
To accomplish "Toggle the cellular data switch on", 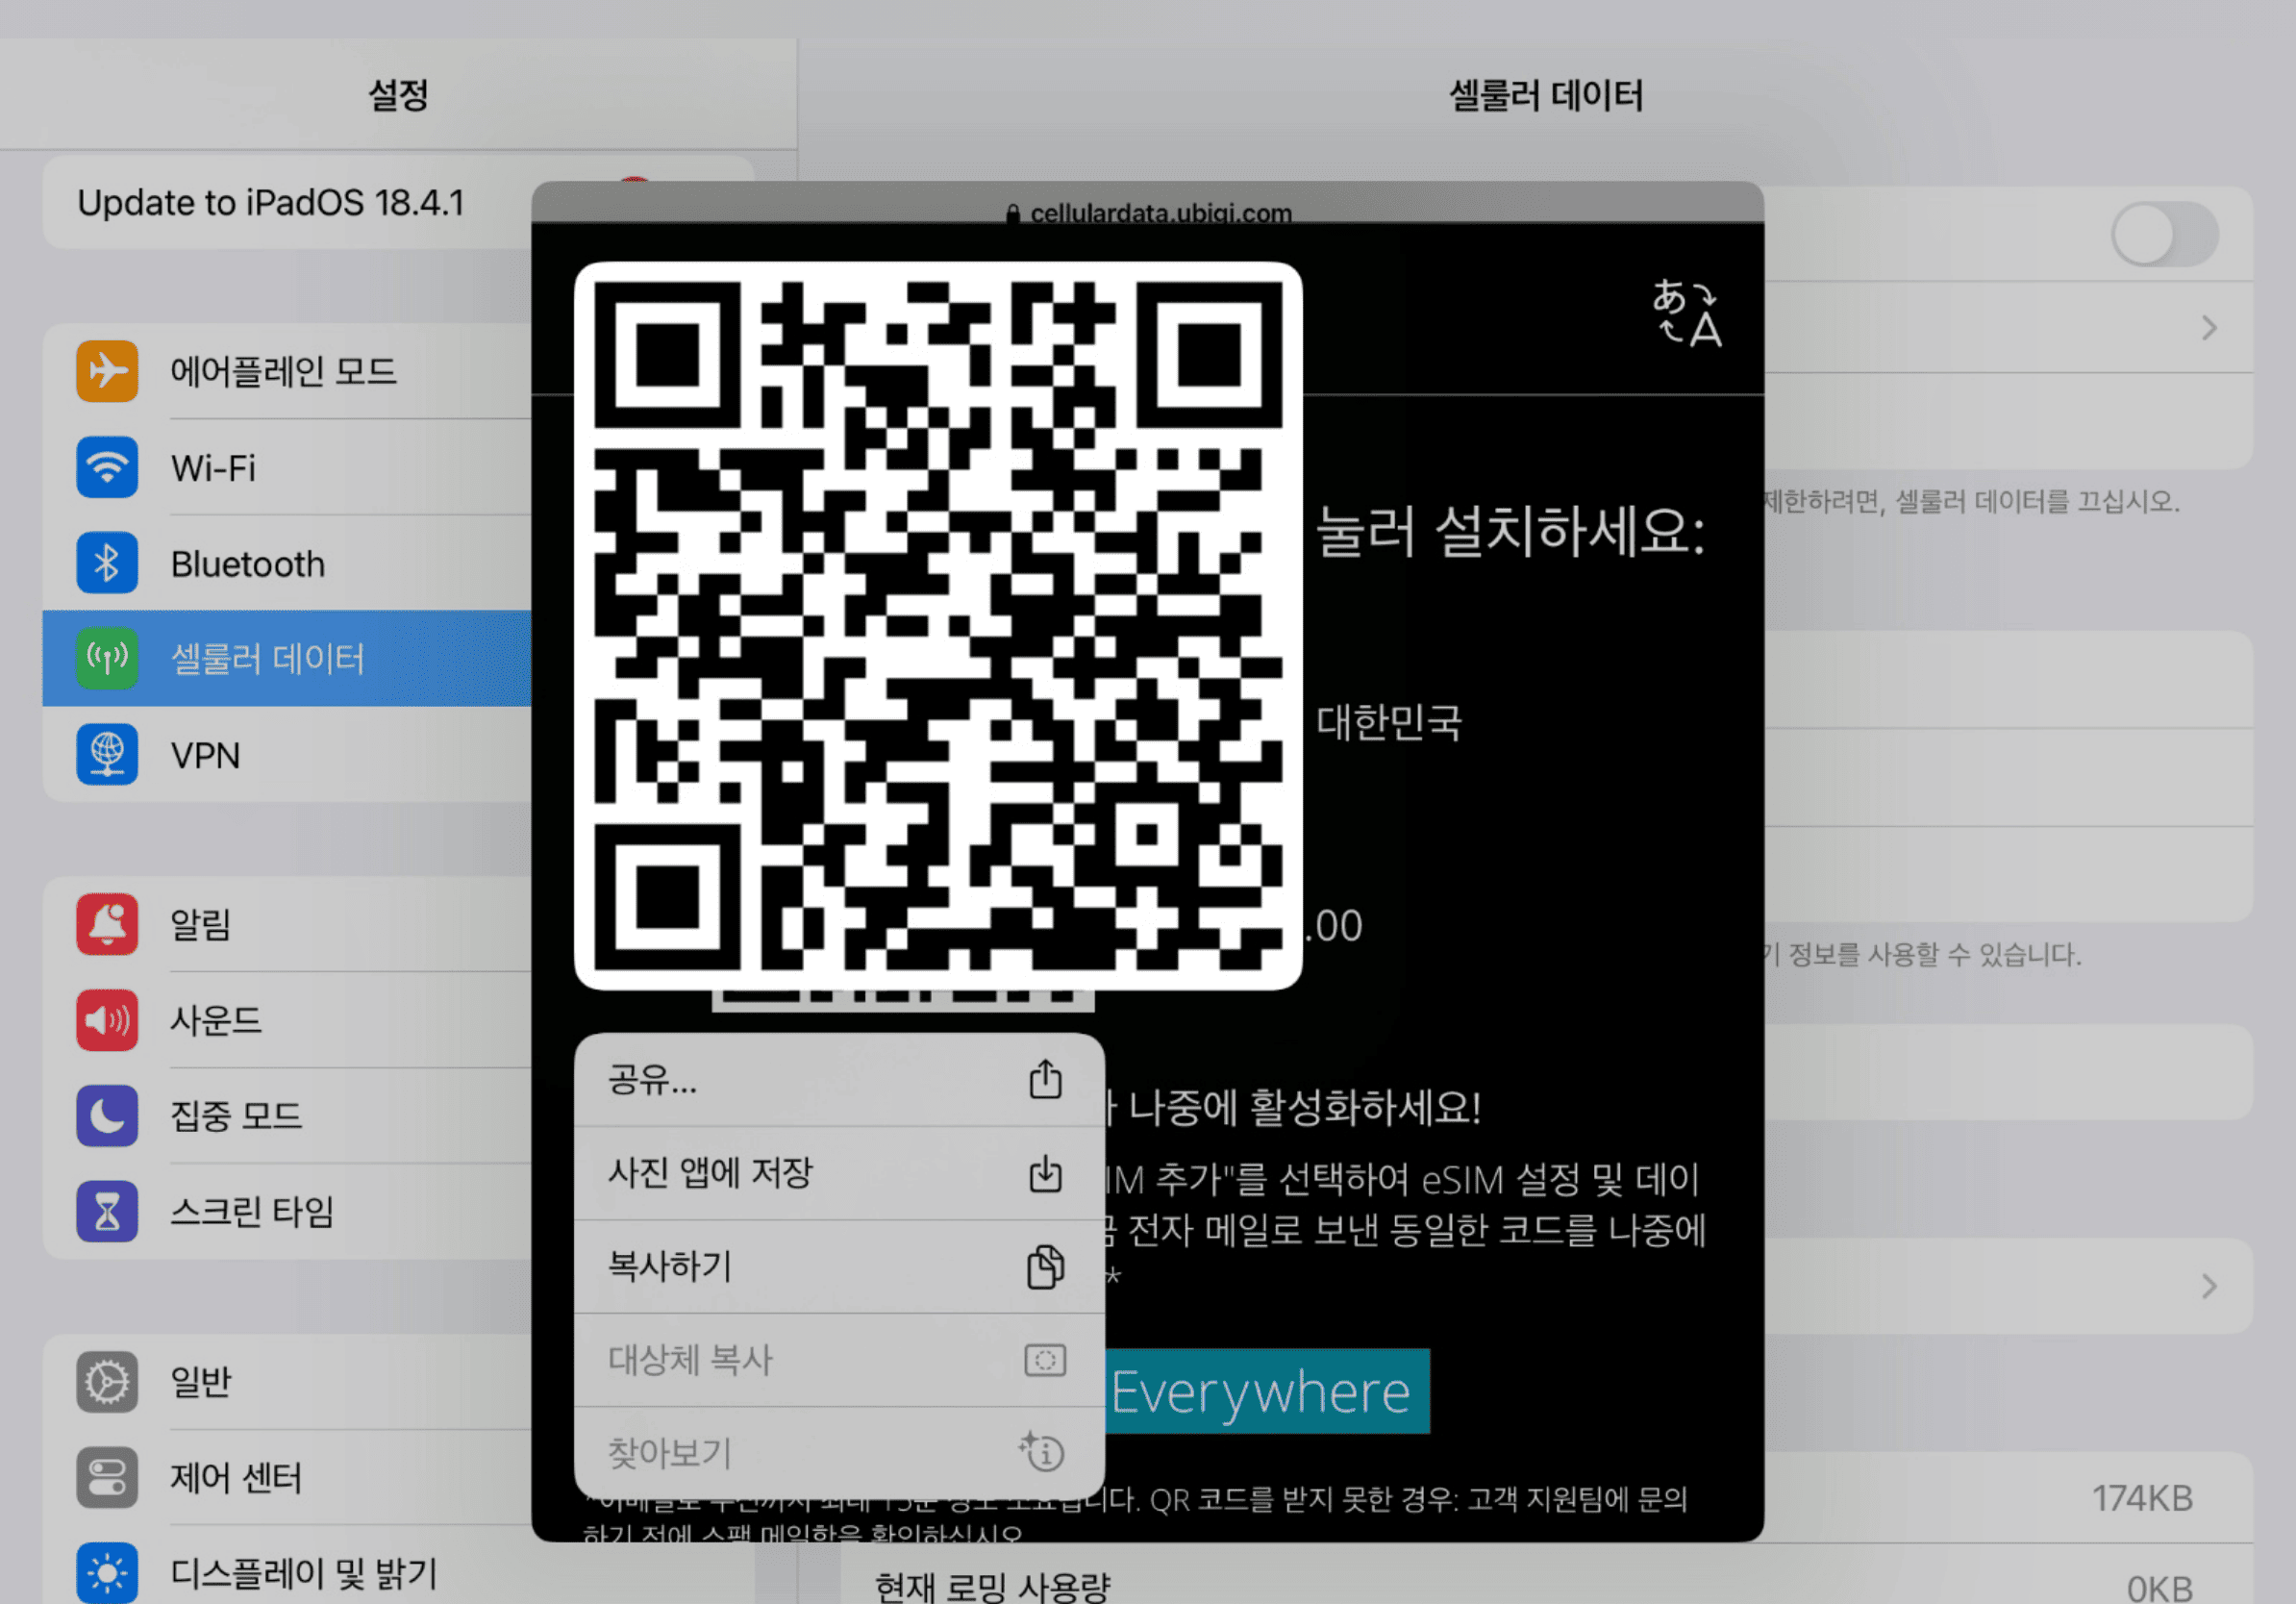I will pyautogui.click(x=2164, y=234).
